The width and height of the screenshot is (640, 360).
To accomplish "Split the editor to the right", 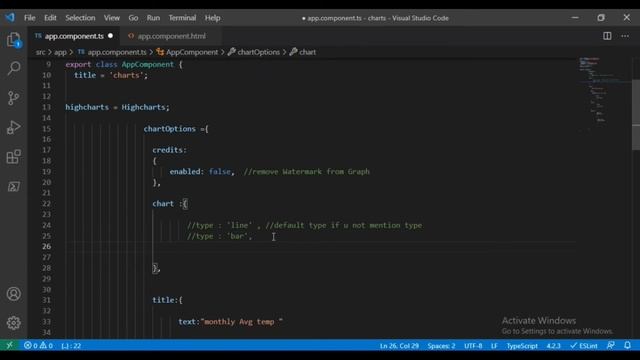I will (x=607, y=36).
